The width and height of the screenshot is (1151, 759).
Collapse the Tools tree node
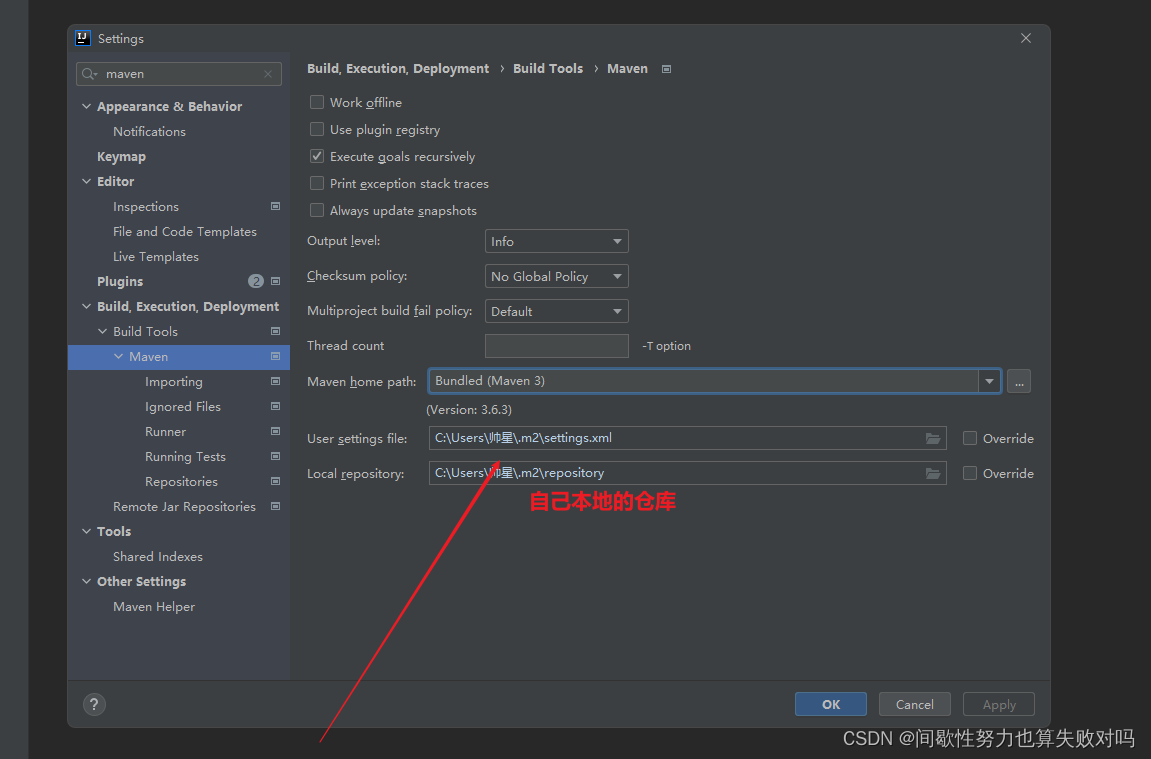(x=87, y=531)
